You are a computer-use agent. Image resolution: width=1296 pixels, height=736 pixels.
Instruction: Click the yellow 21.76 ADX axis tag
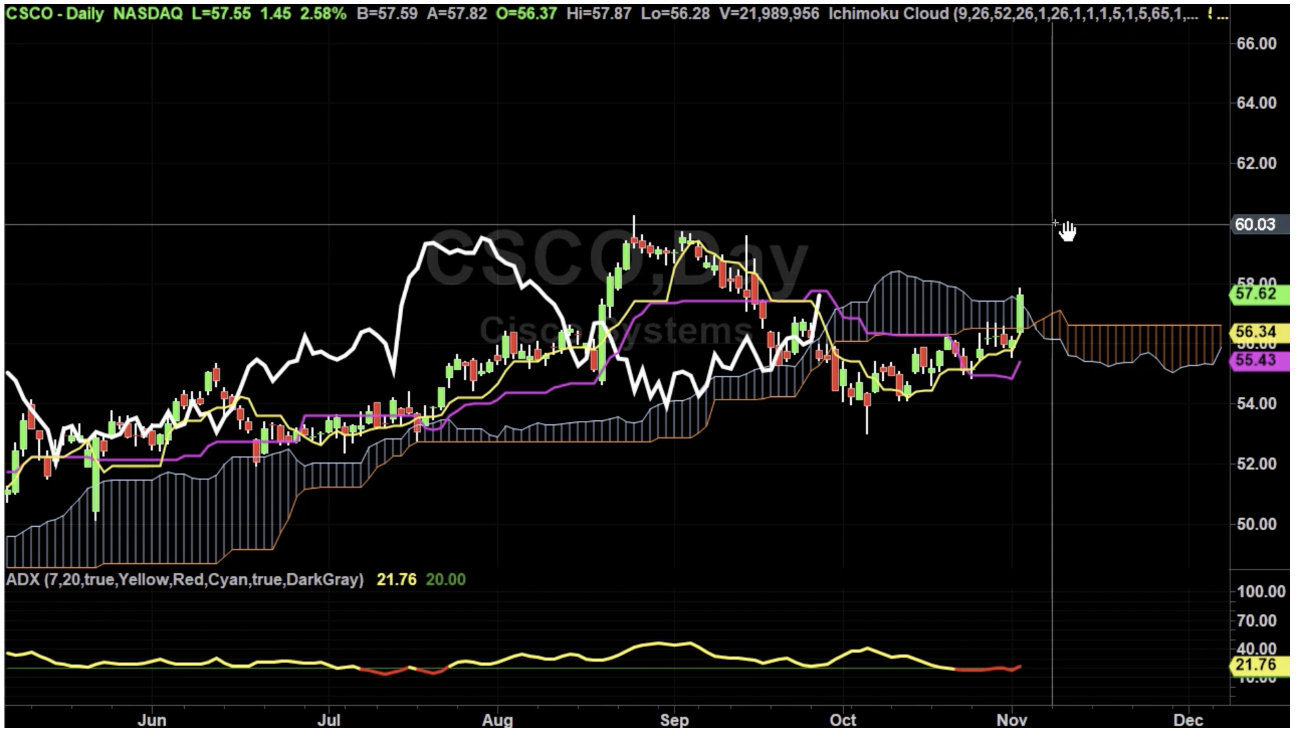[1257, 665]
